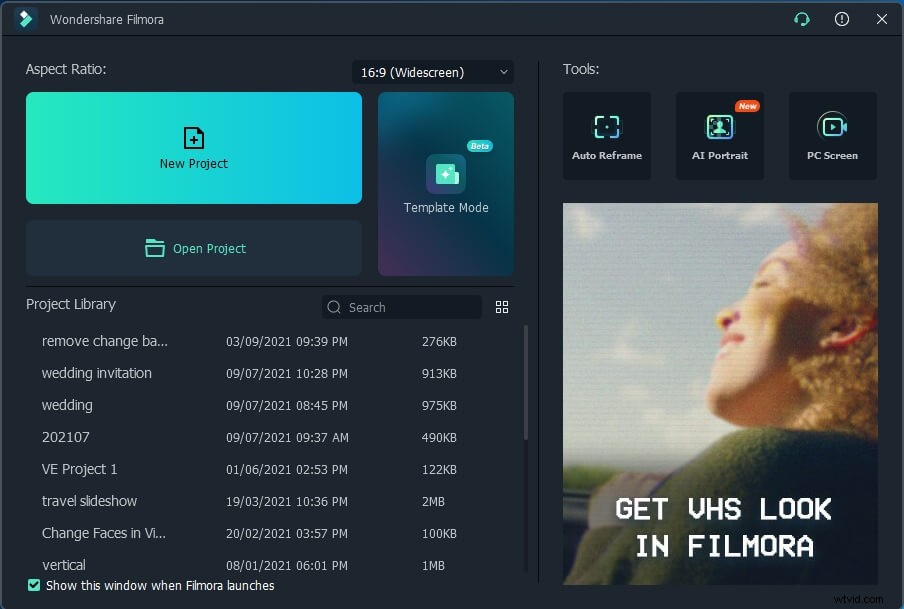Switch project library to grid view

coord(502,307)
